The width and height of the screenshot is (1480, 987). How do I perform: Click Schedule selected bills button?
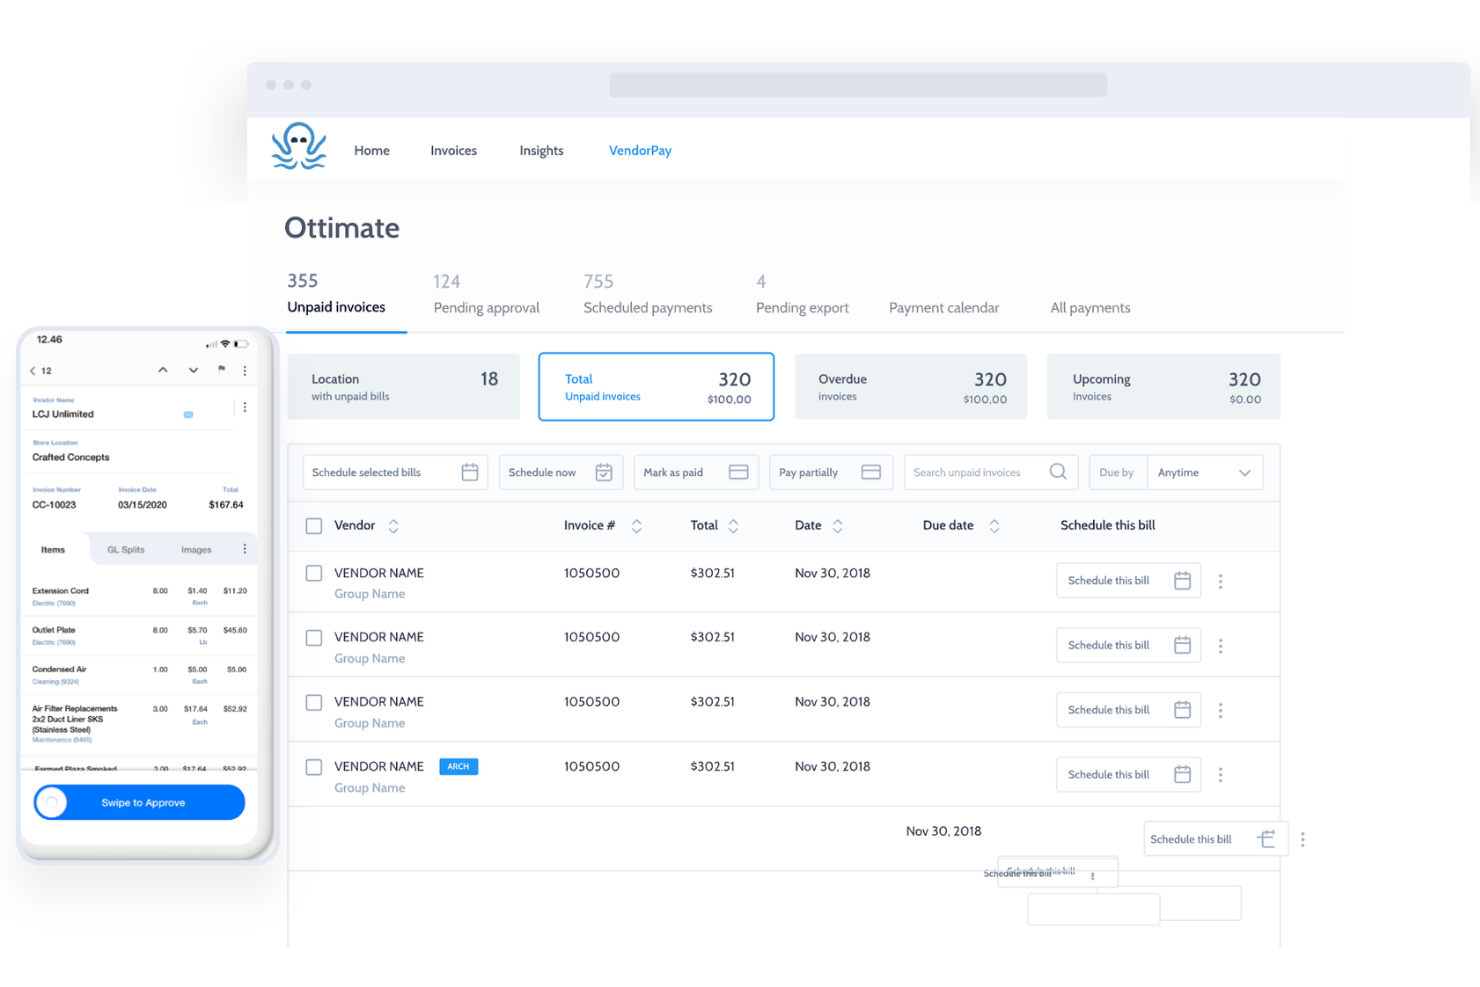click(x=395, y=472)
